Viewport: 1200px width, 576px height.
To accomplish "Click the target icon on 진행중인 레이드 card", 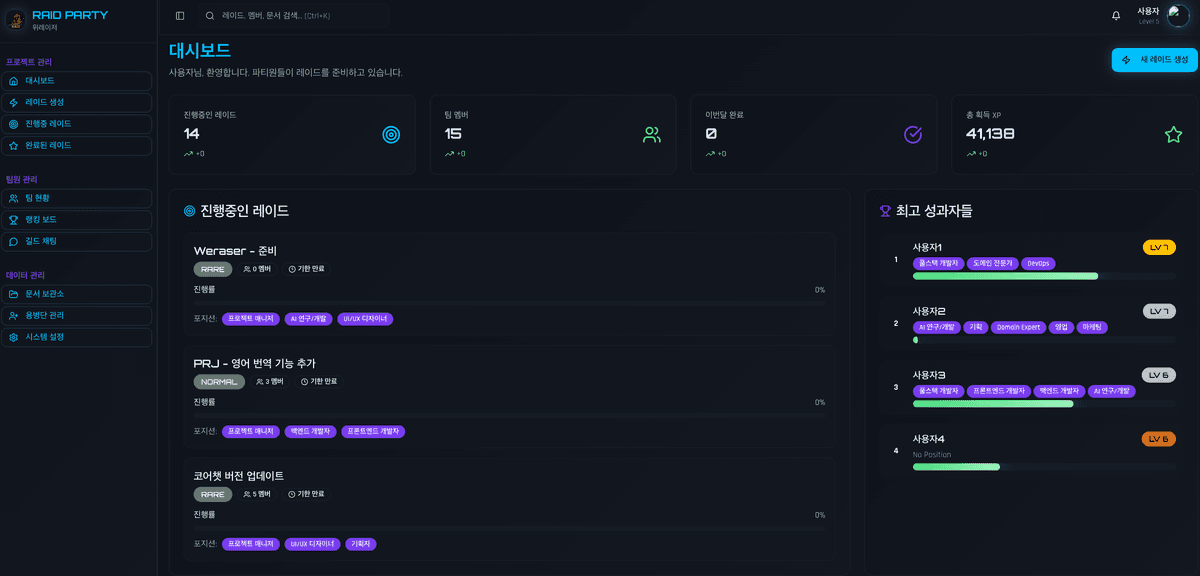I will click(x=391, y=134).
